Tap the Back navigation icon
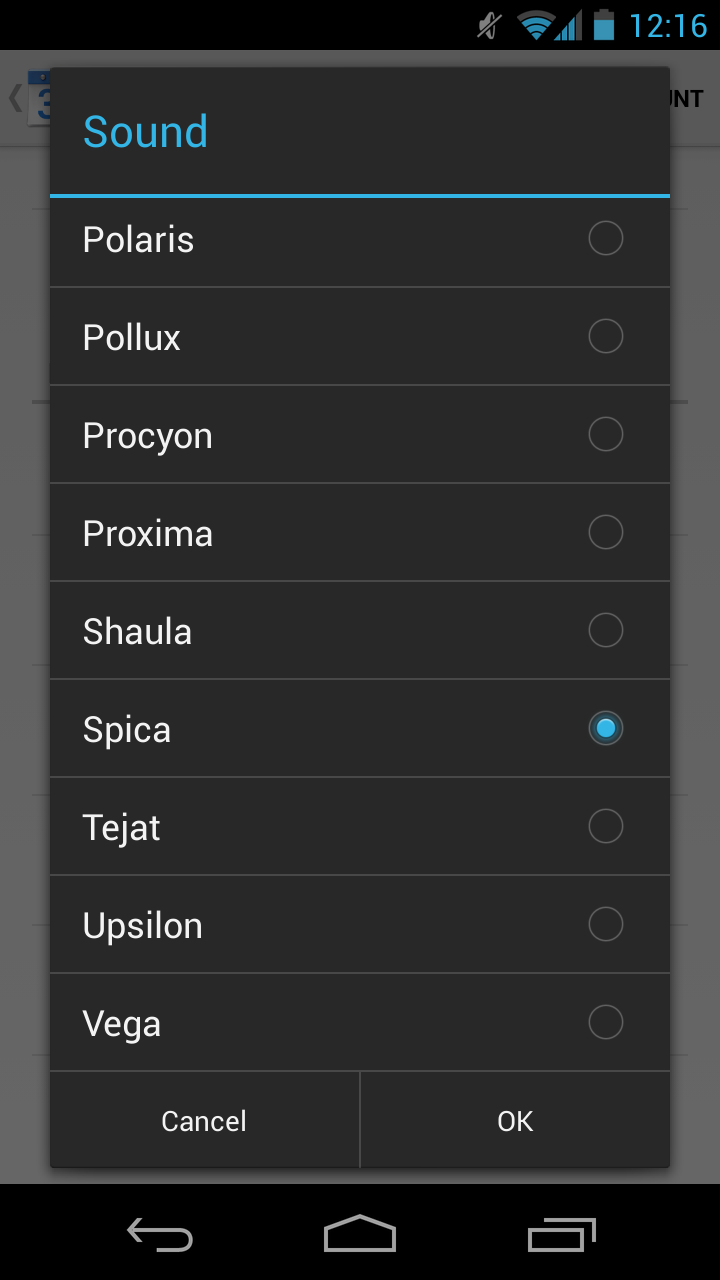Image resolution: width=720 pixels, height=1280 pixels. pyautogui.click(x=159, y=1235)
